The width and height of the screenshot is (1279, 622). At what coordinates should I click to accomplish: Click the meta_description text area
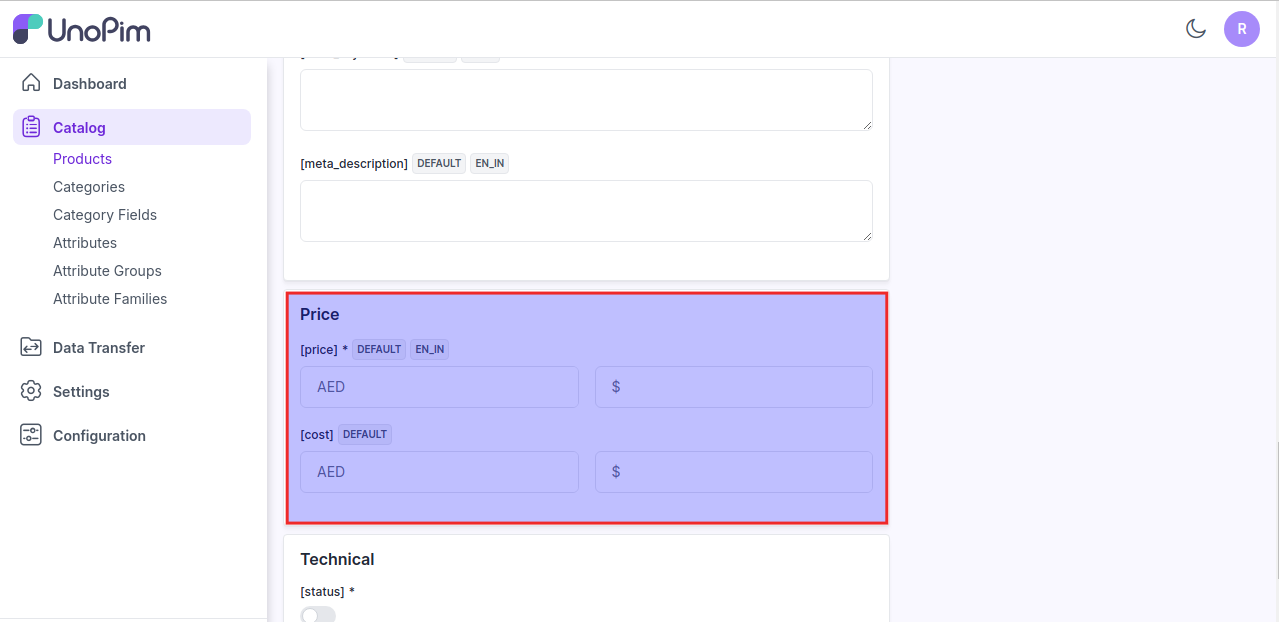point(586,211)
